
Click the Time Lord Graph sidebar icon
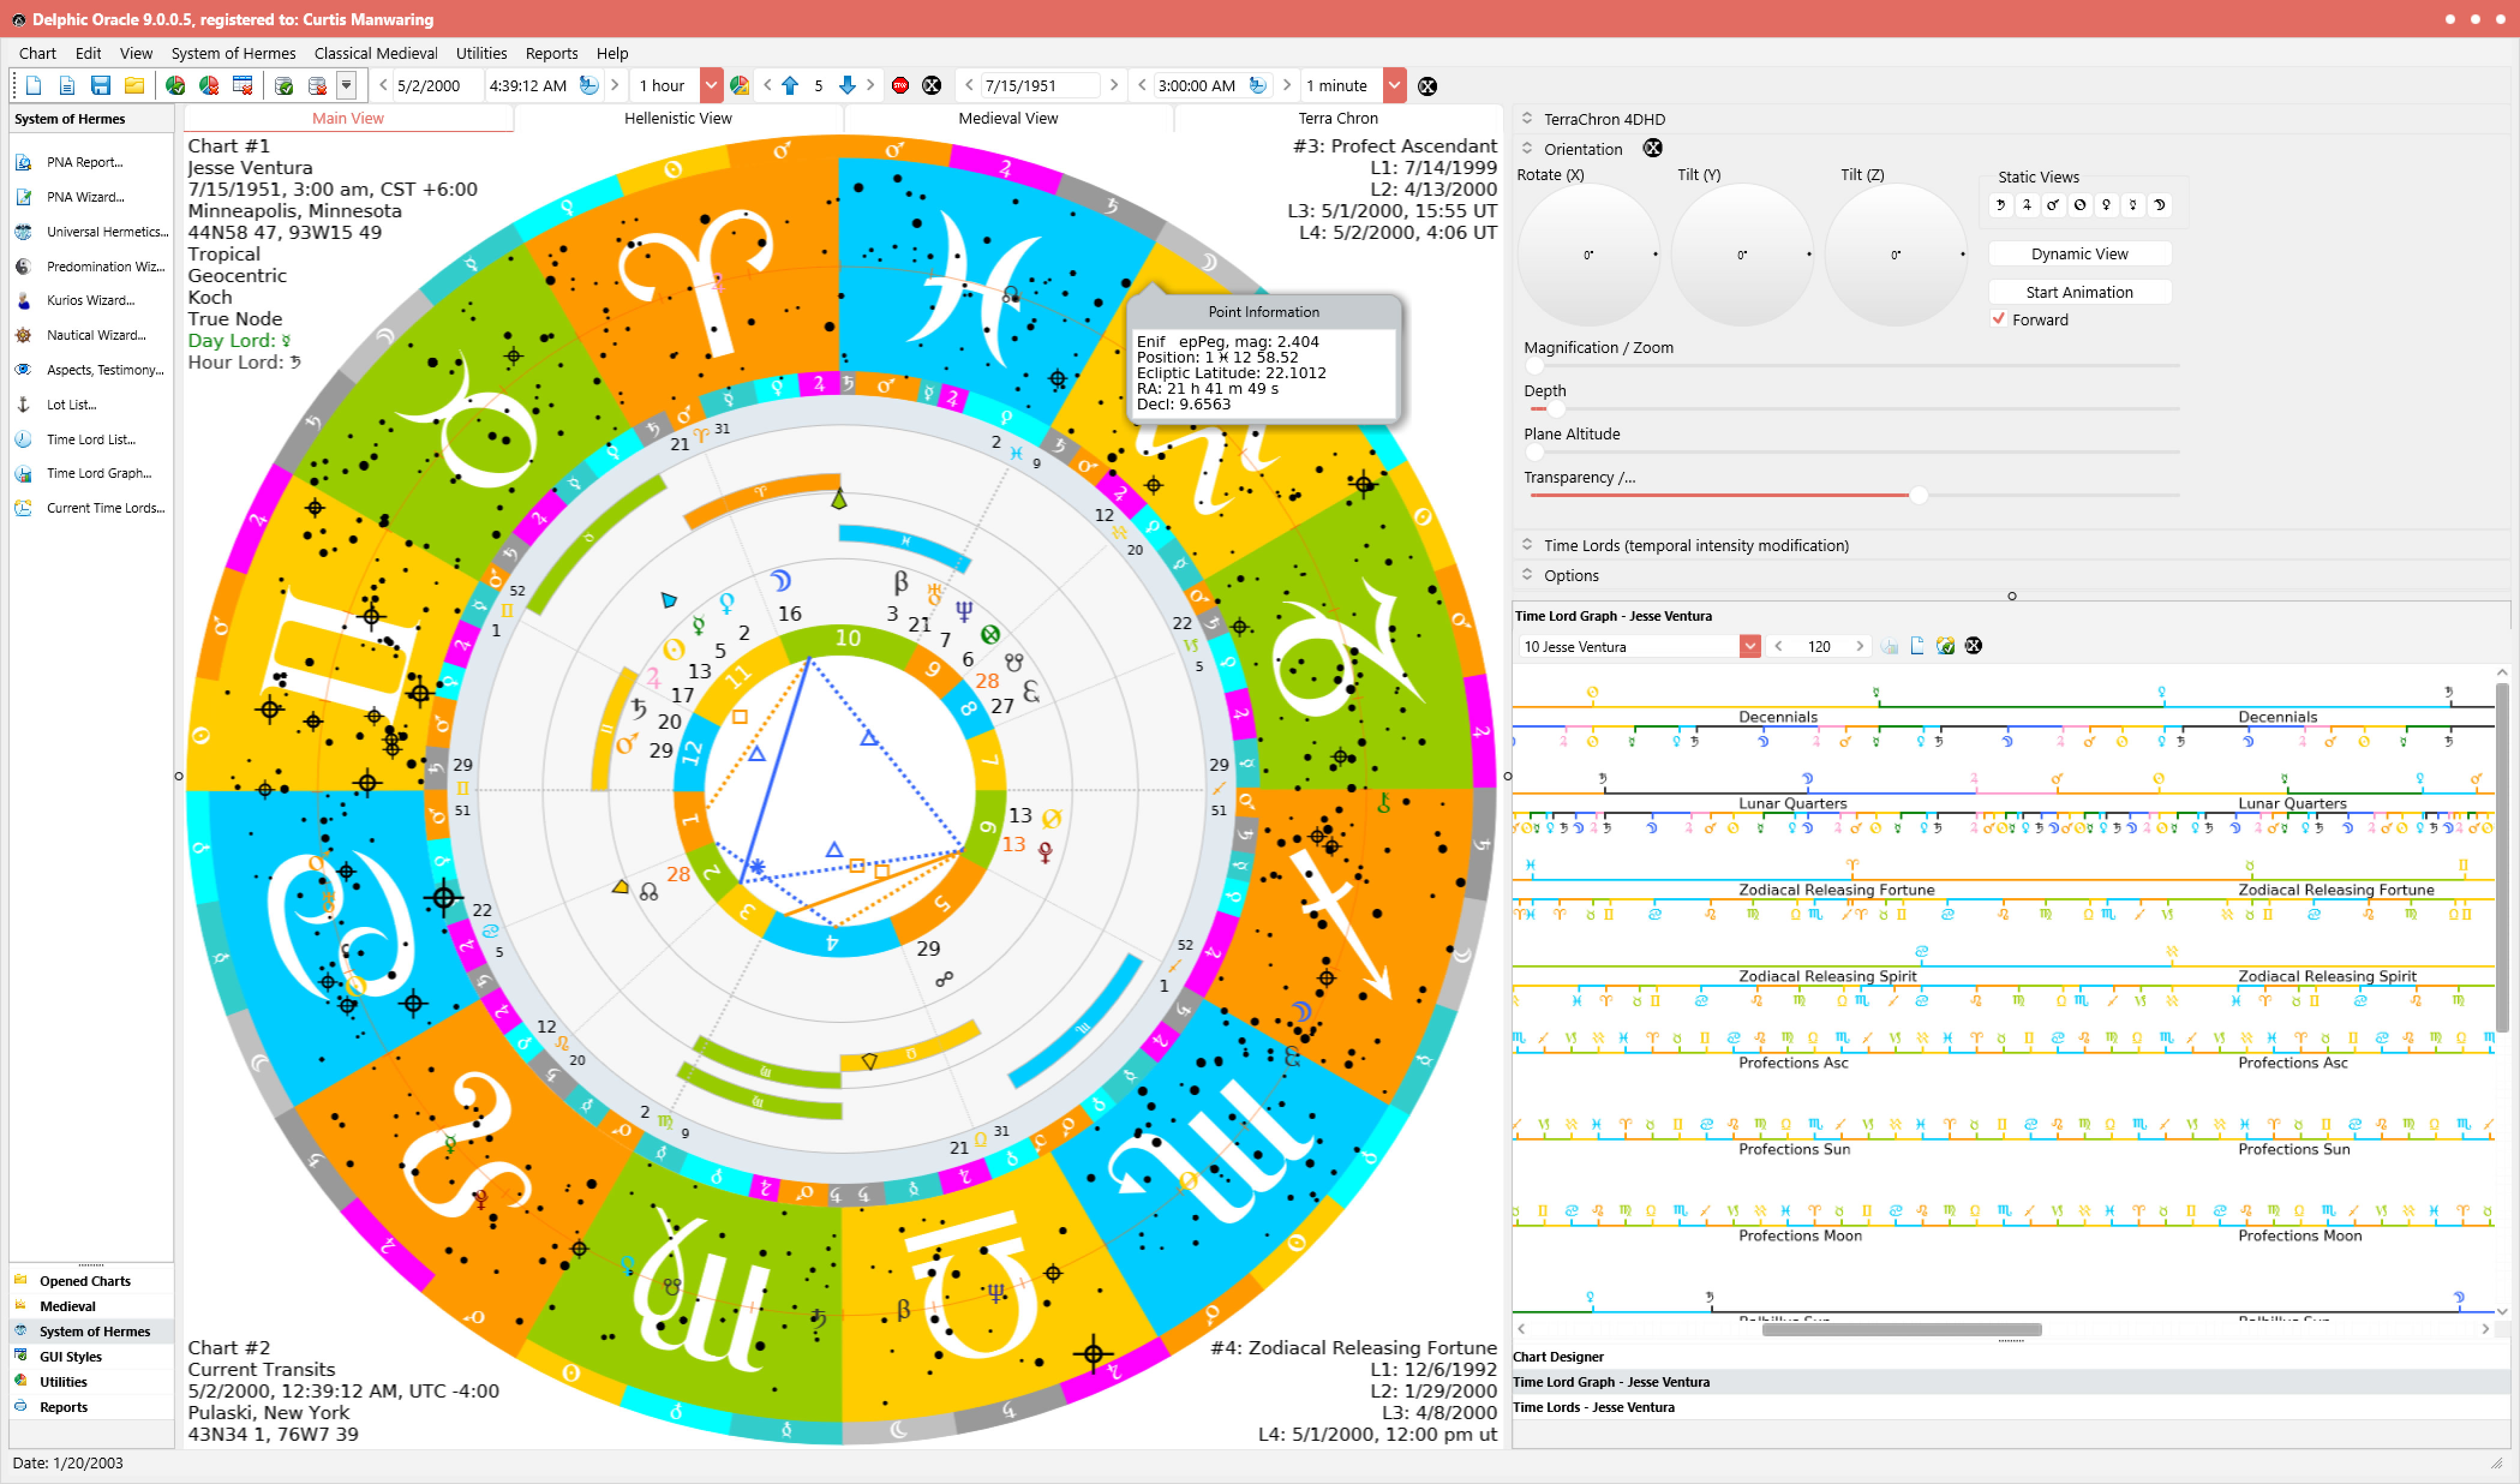(x=25, y=472)
